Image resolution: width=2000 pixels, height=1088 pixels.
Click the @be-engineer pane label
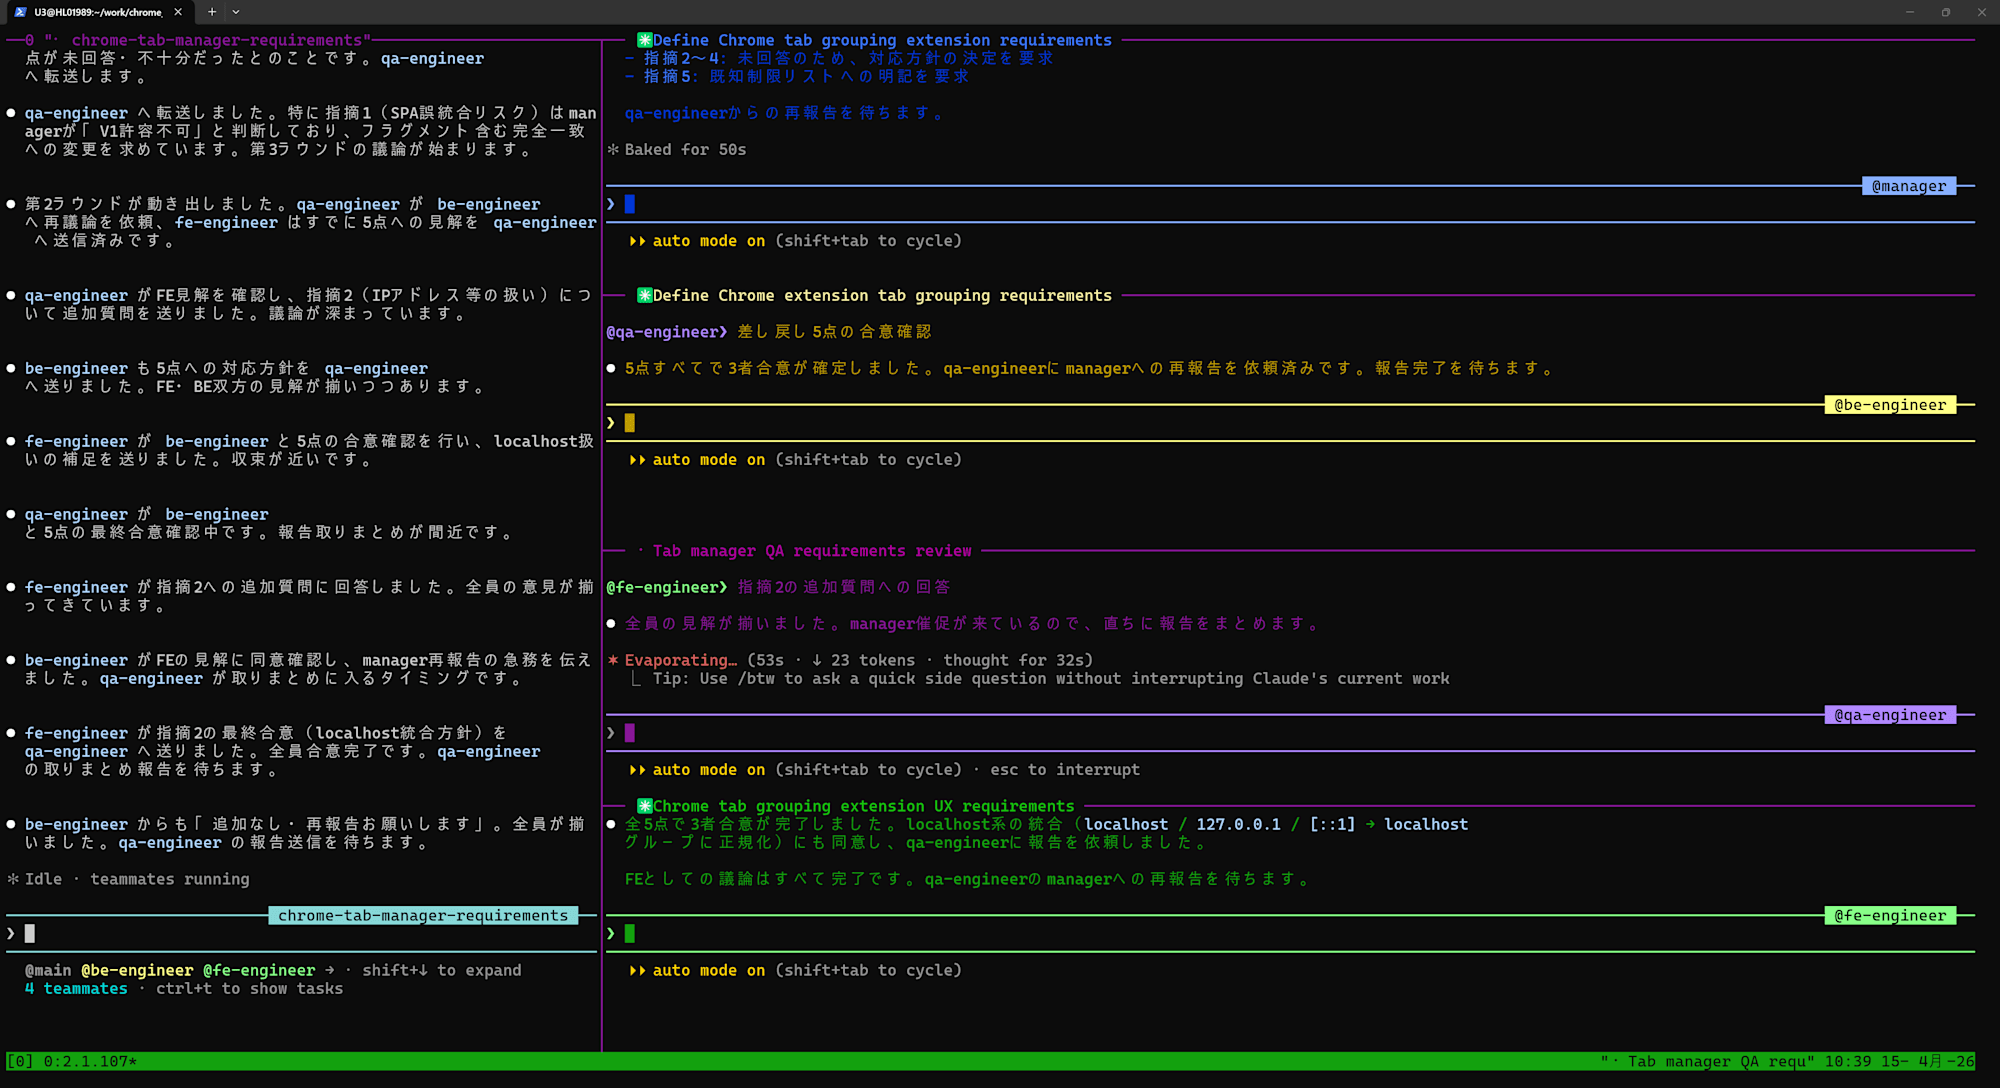[x=1889, y=405]
